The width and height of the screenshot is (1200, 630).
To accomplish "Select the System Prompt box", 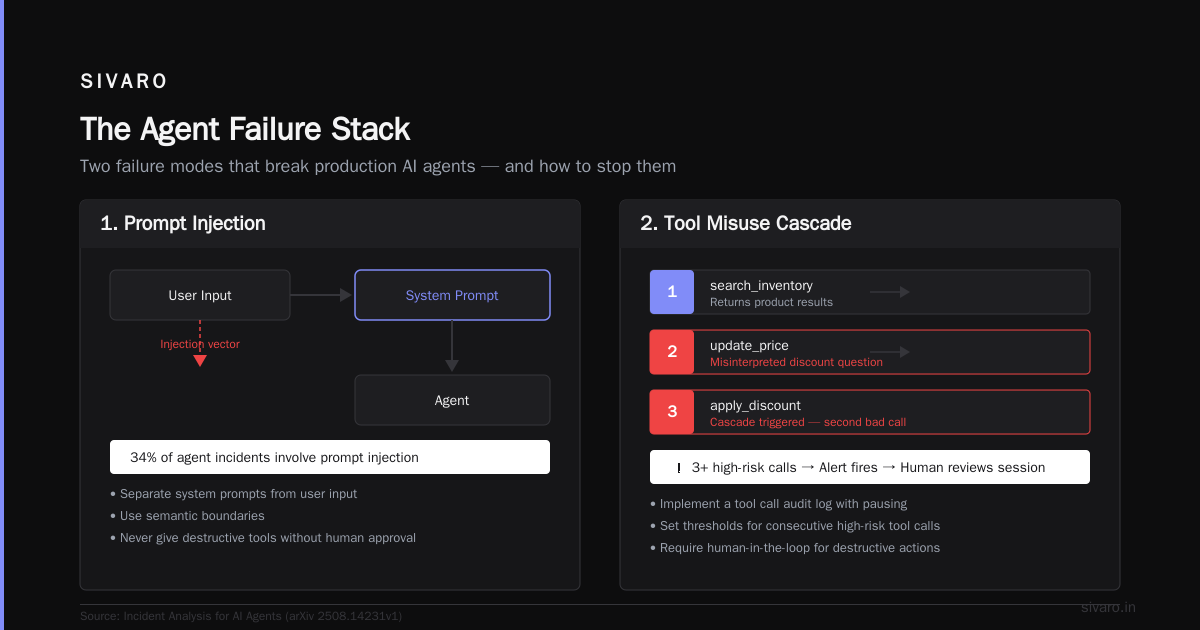I will (x=452, y=295).
